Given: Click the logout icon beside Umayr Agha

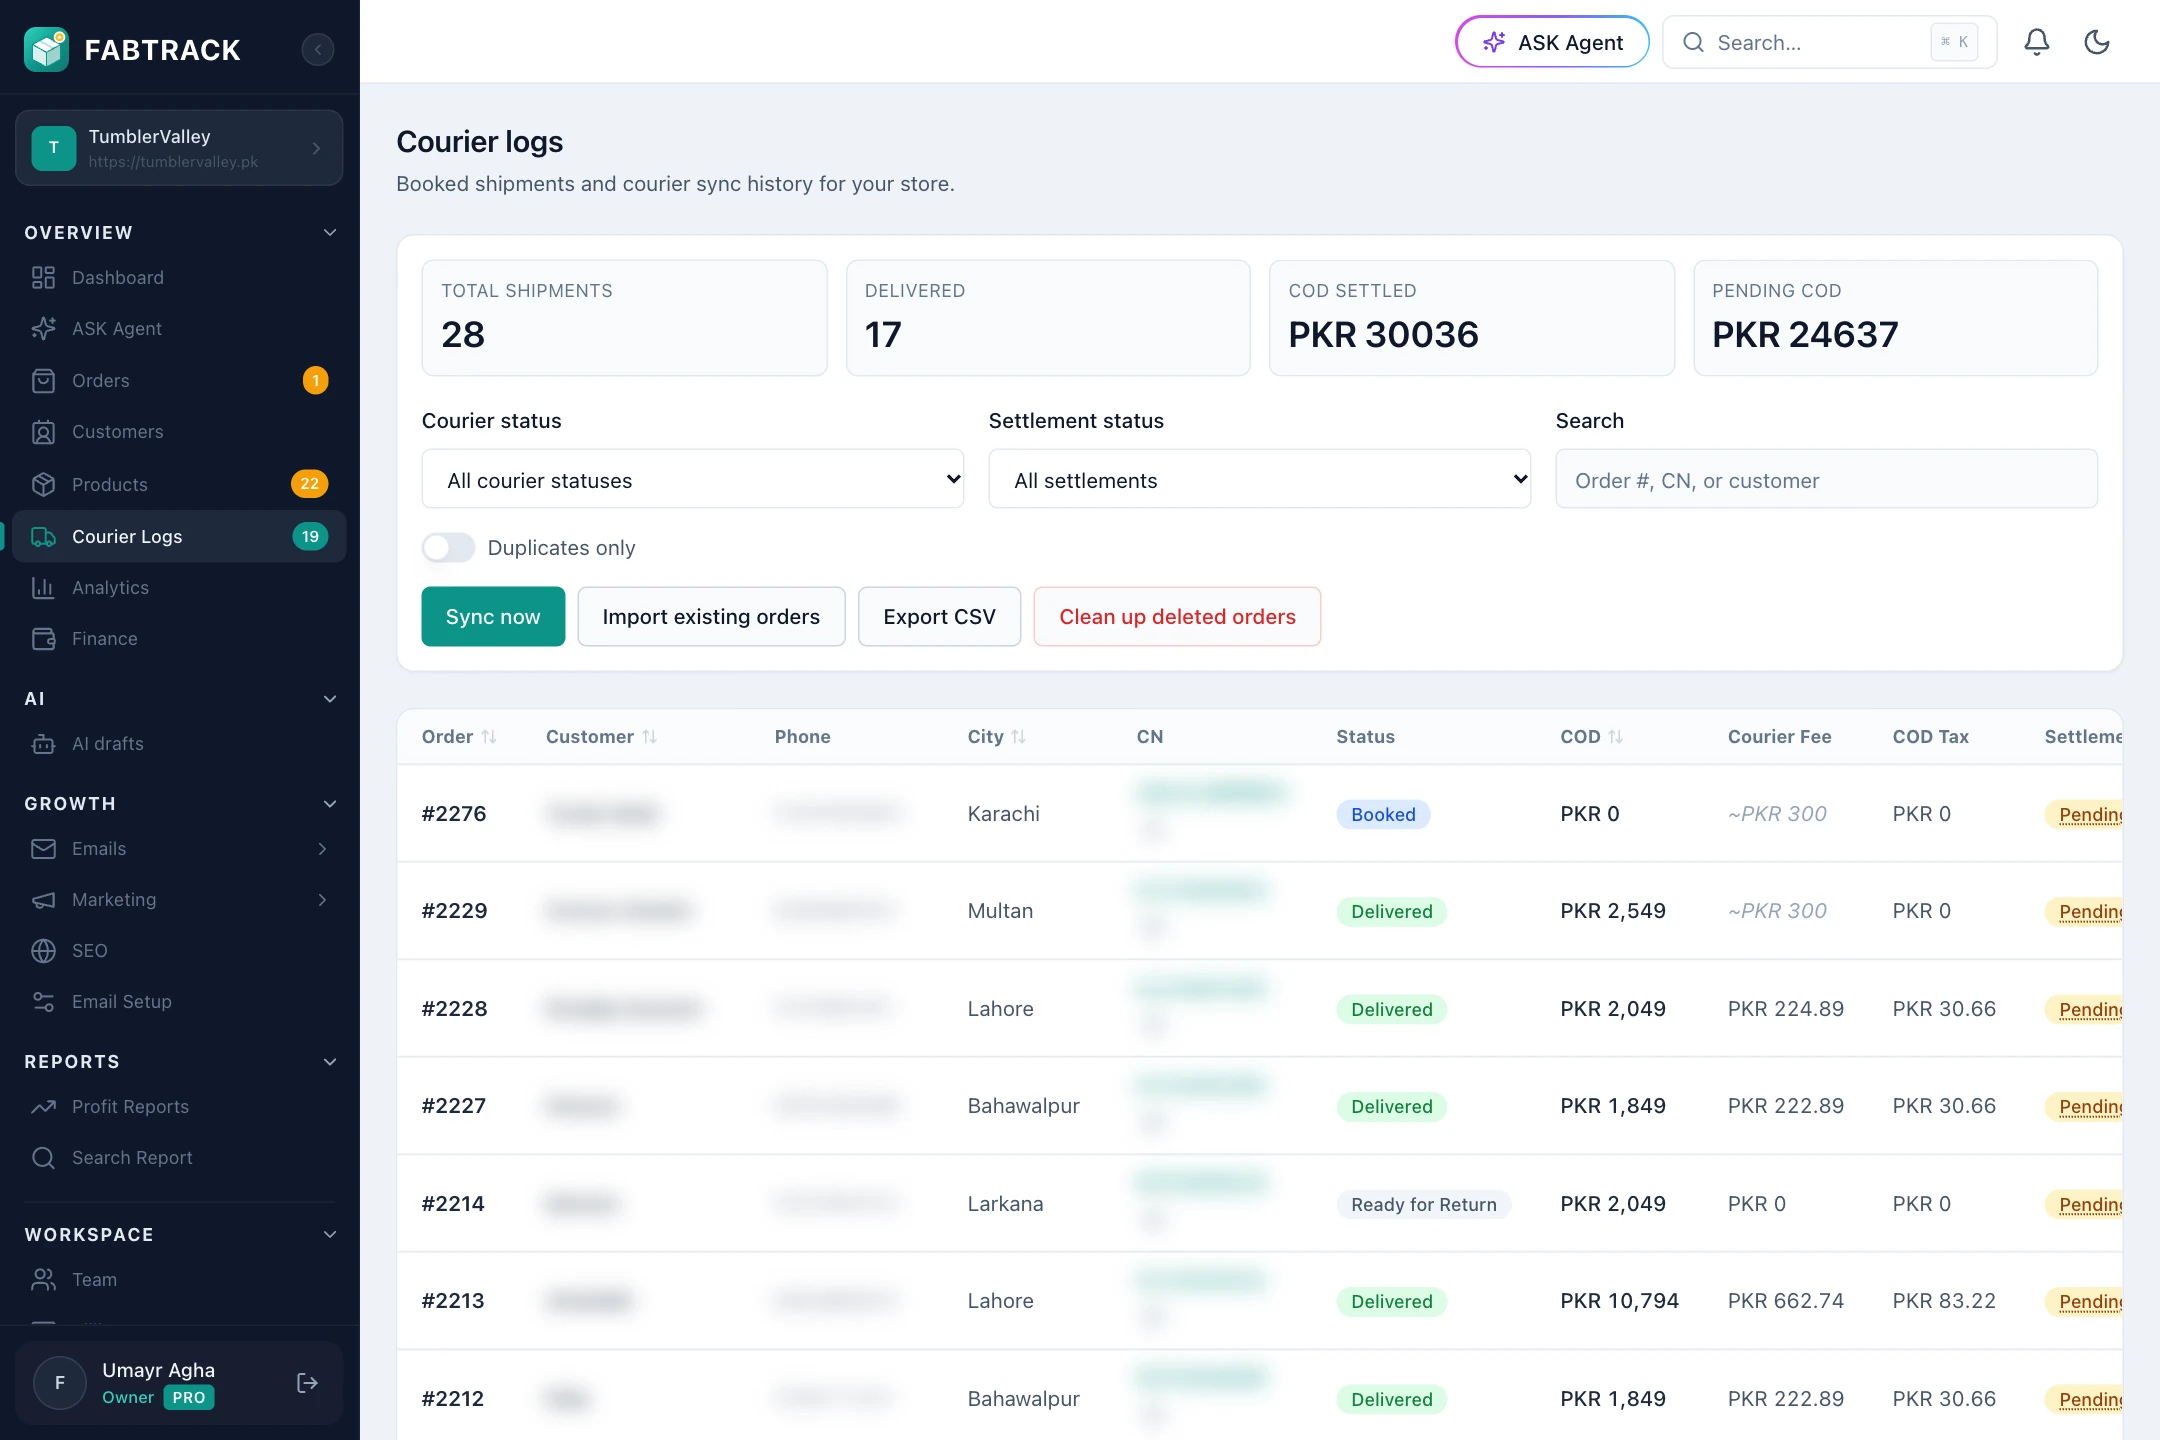Looking at the screenshot, I should point(308,1383).
